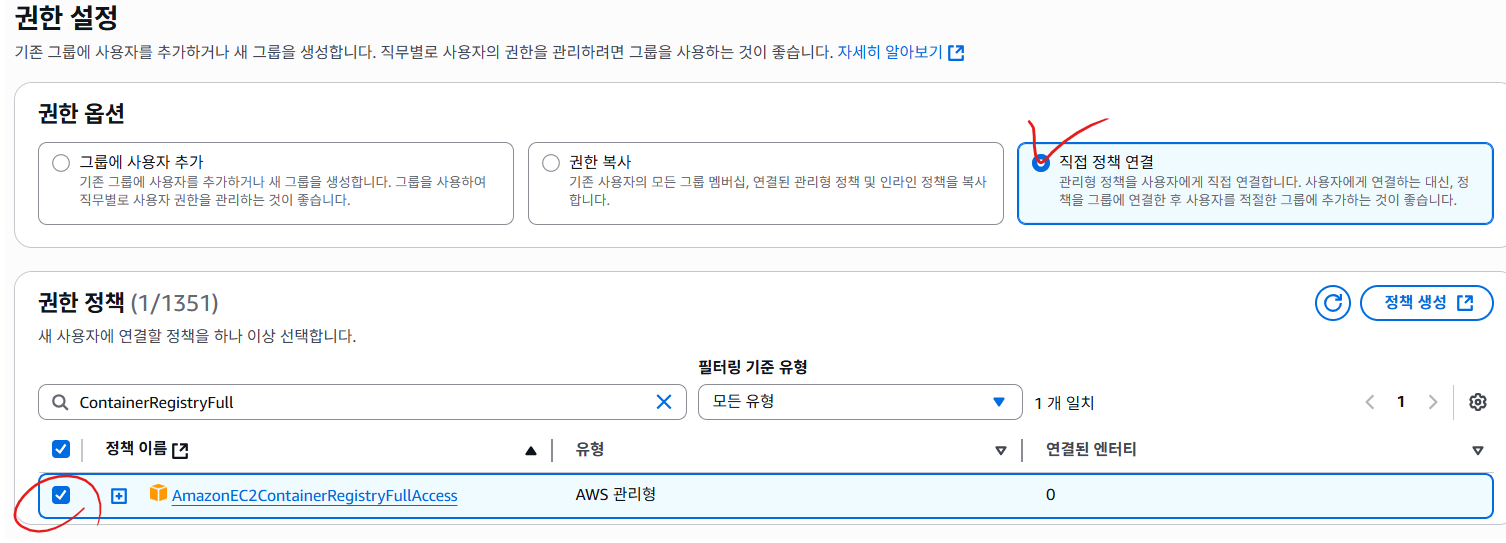Clear the policy search field
1506x543 pixels.
[x=664, y=402]
